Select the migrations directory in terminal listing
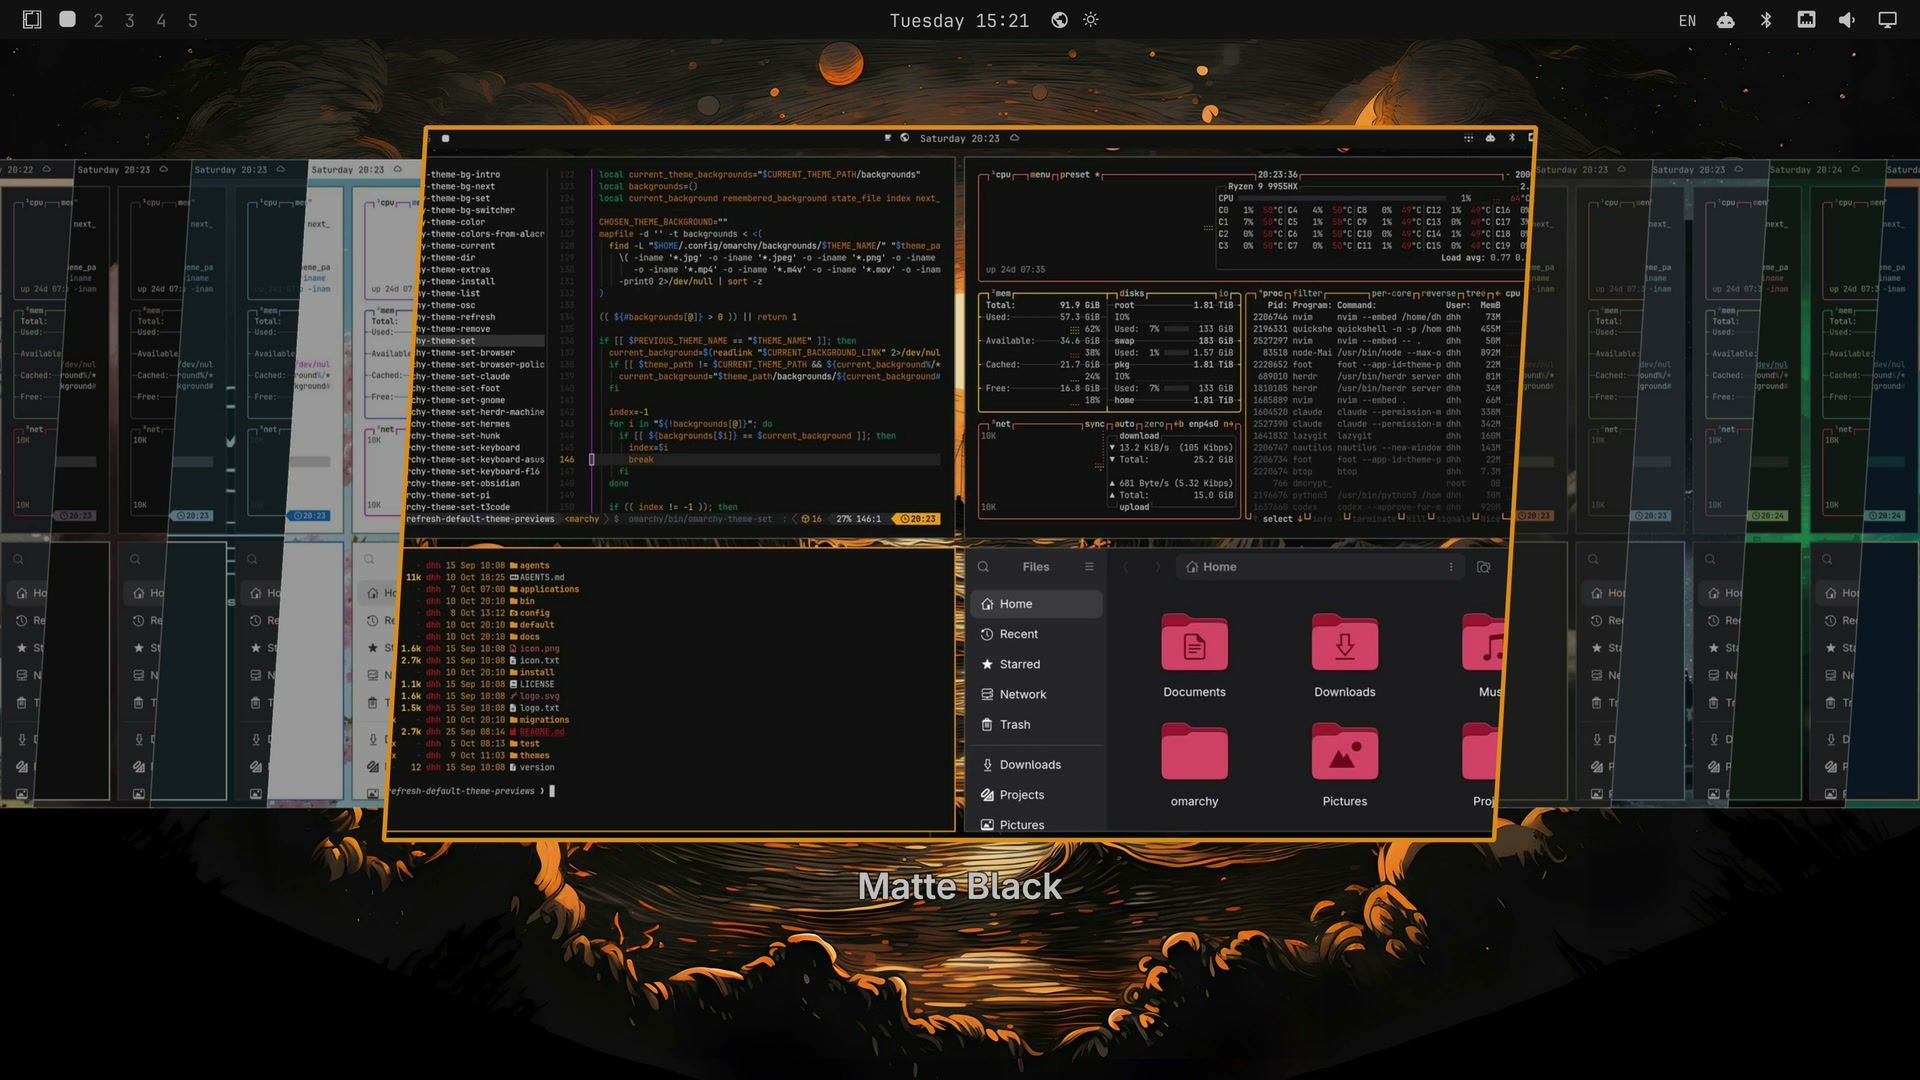The image size is (1920, 1080). pos(544,720)
